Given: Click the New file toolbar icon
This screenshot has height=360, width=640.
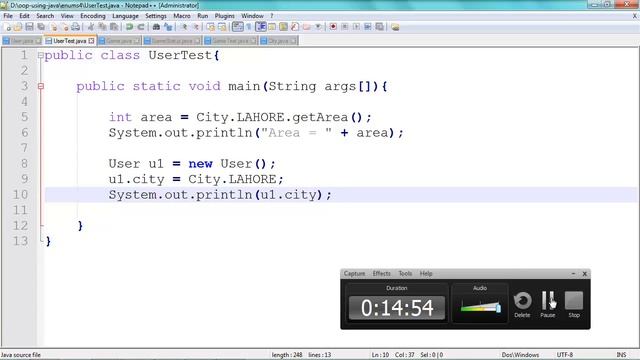Looking at the screenshot, I should pos(7,27).
